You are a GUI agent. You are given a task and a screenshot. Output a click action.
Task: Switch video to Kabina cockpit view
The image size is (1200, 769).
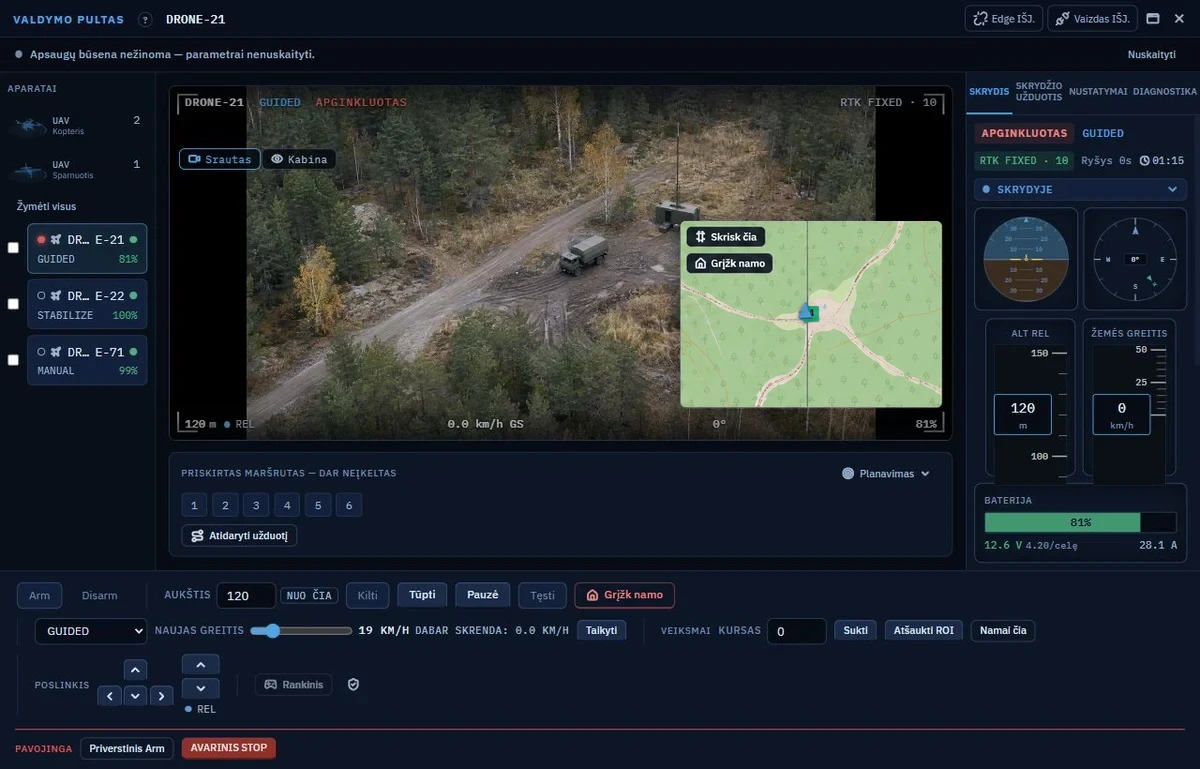(x=300, y=159)
